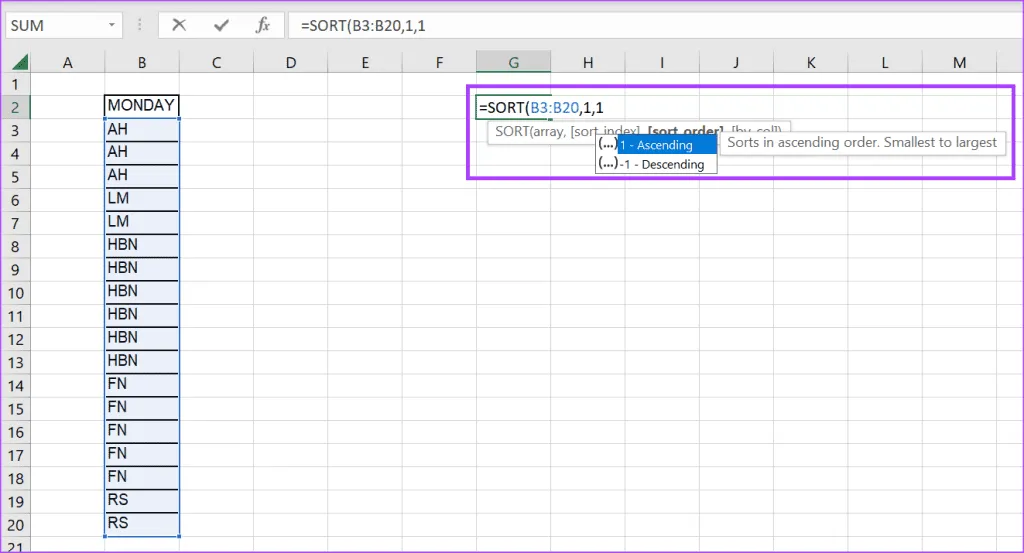
Task: Click the MONDAY cell
Action: [x=142, y=106]
